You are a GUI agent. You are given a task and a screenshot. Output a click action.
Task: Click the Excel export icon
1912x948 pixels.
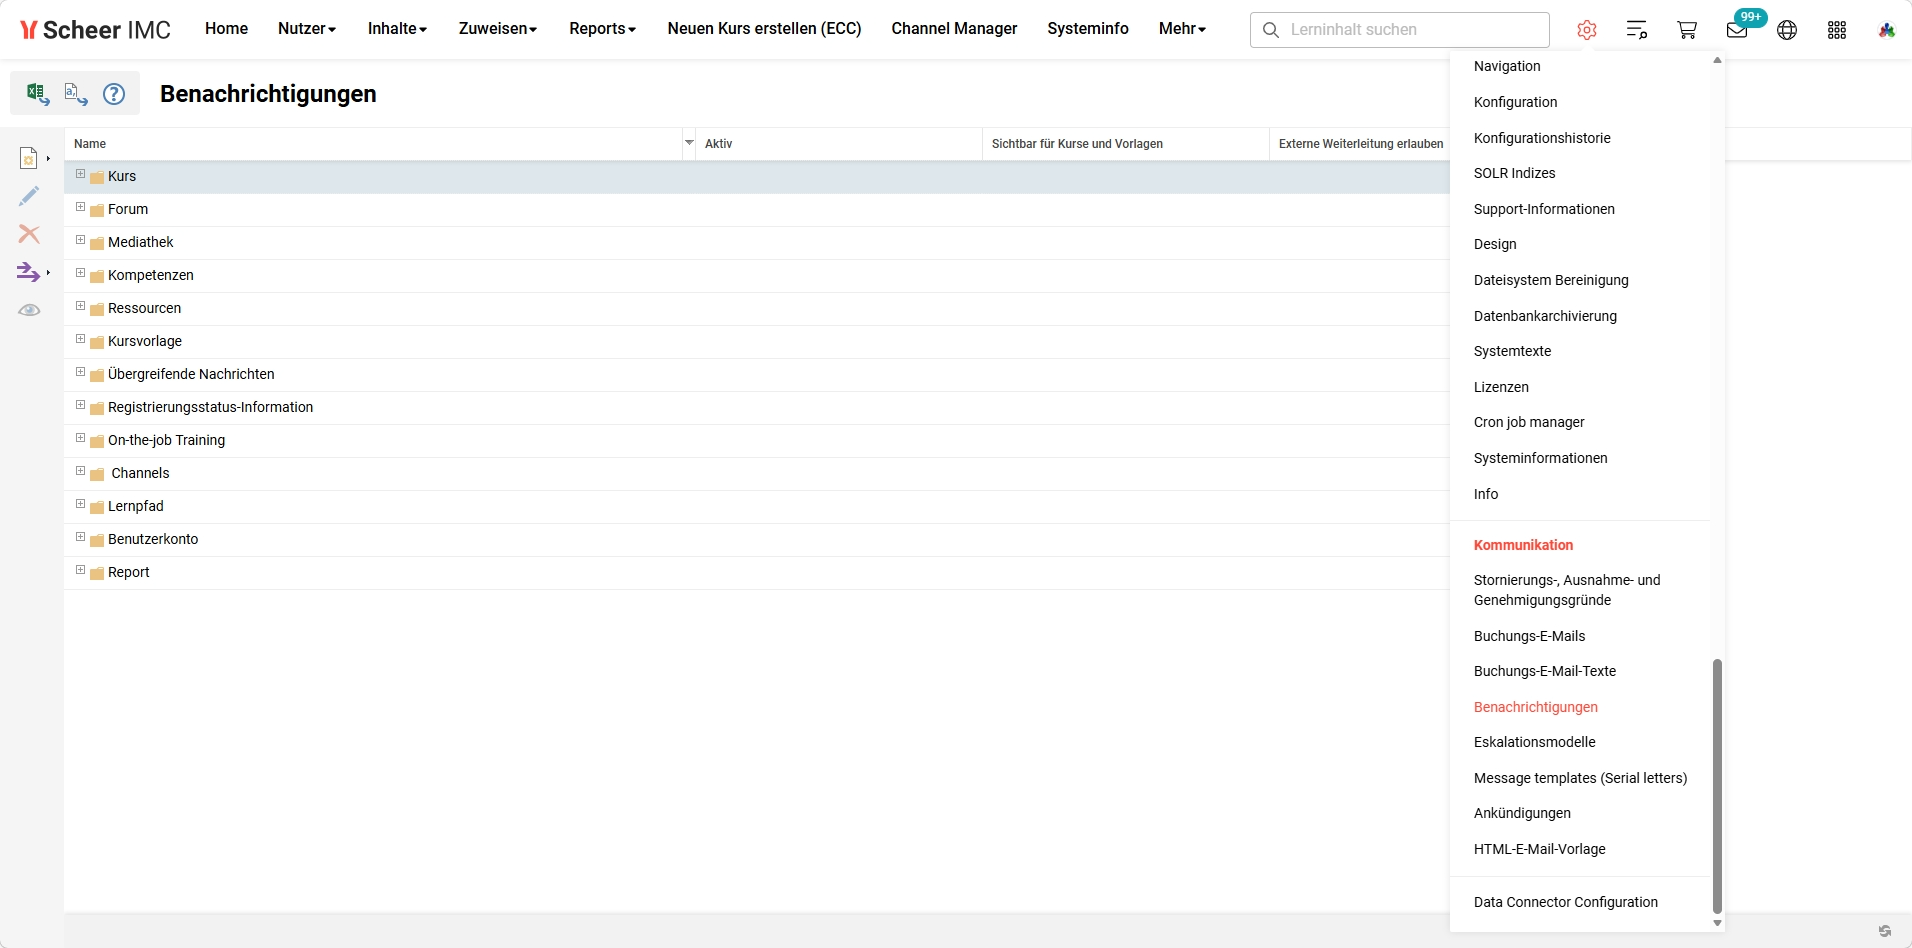coord(37,94)
